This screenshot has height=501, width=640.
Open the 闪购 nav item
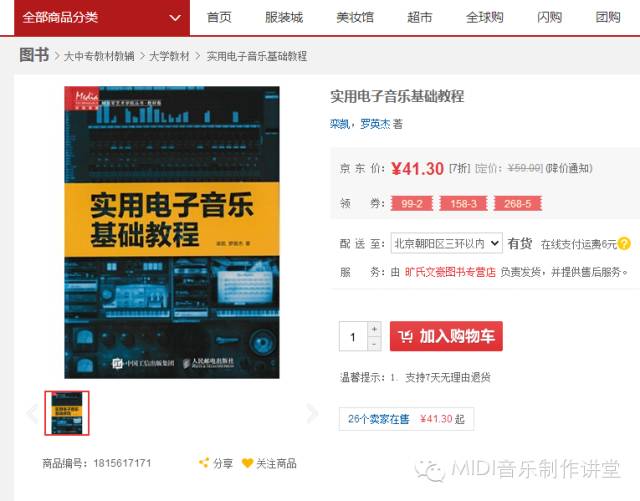tap(549, 17)
